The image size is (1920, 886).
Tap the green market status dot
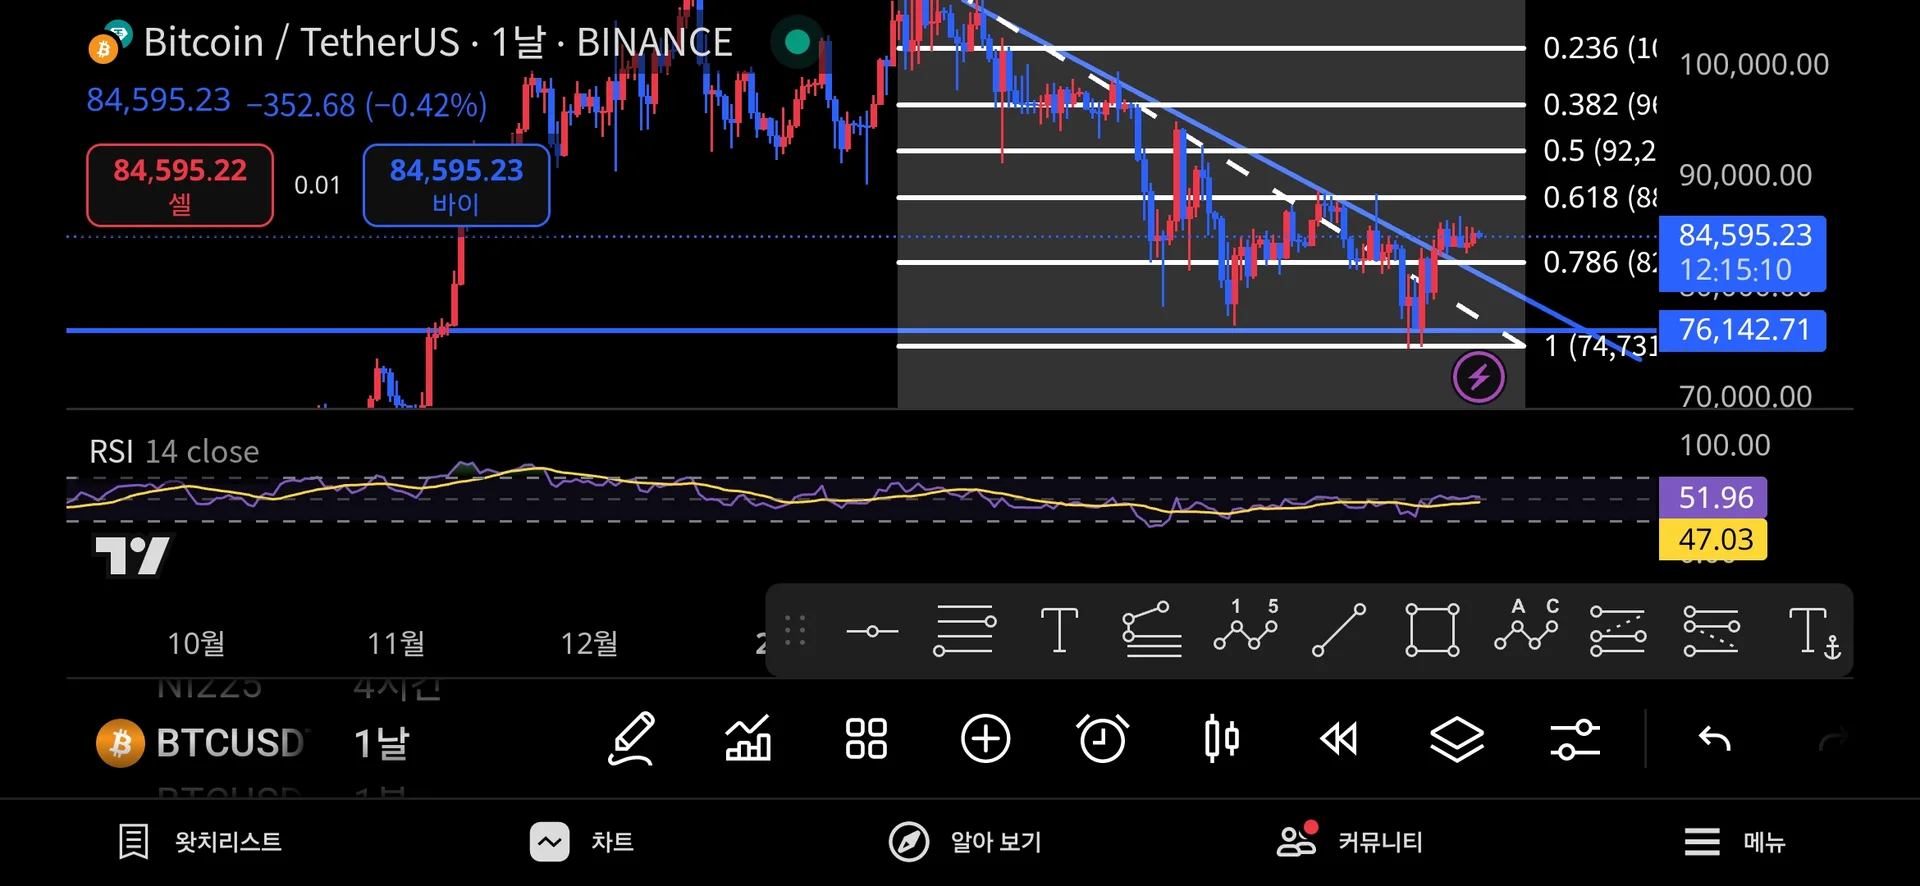coord(797,42)
